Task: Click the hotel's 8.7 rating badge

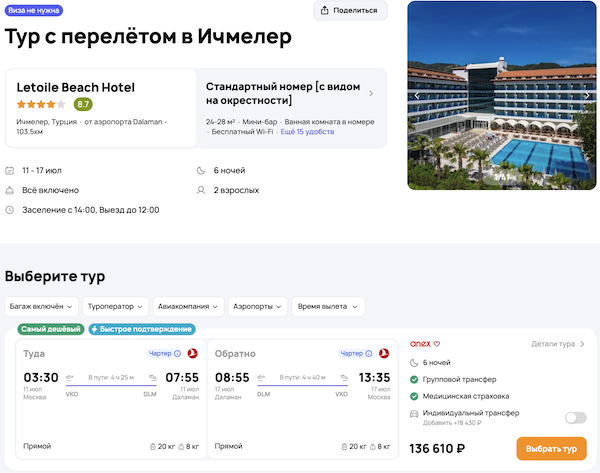Action: (x=82, y=104)
